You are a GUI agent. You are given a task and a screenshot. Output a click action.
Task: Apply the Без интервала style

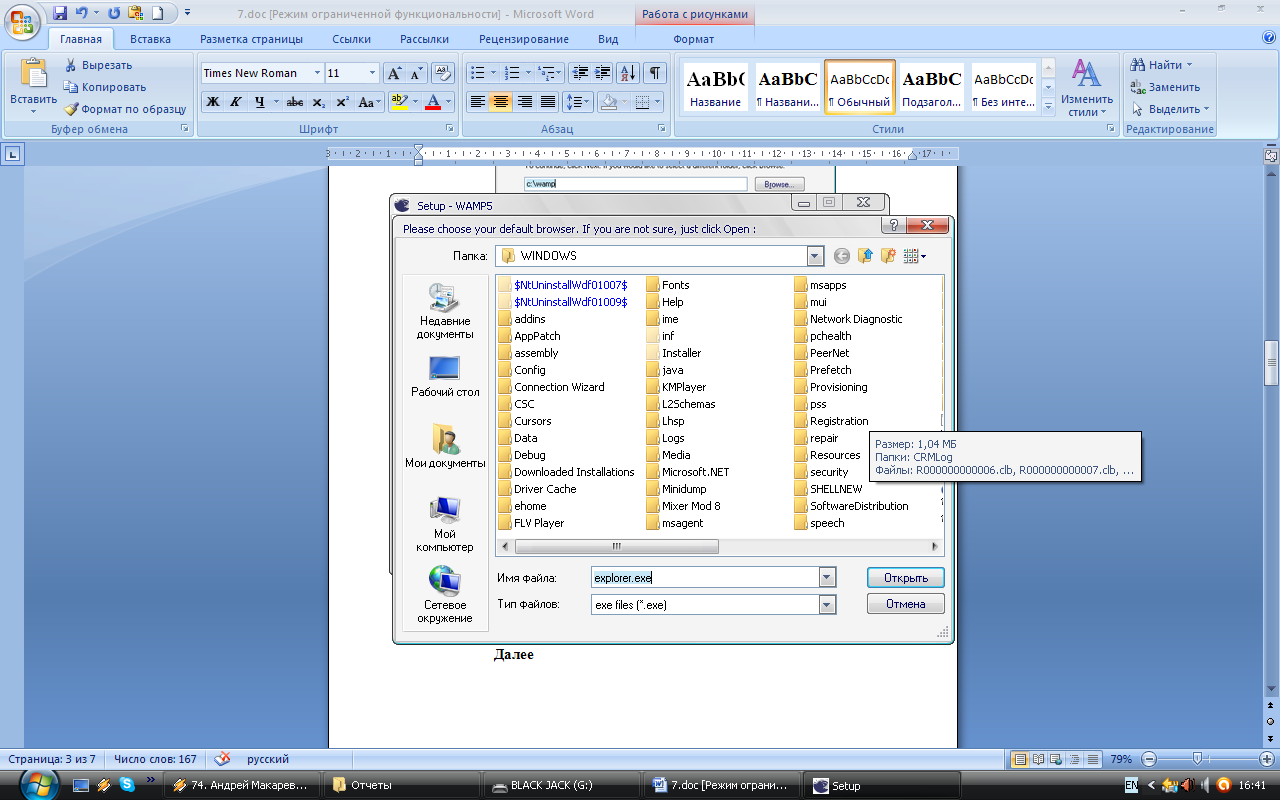(x=1004, y=87)
